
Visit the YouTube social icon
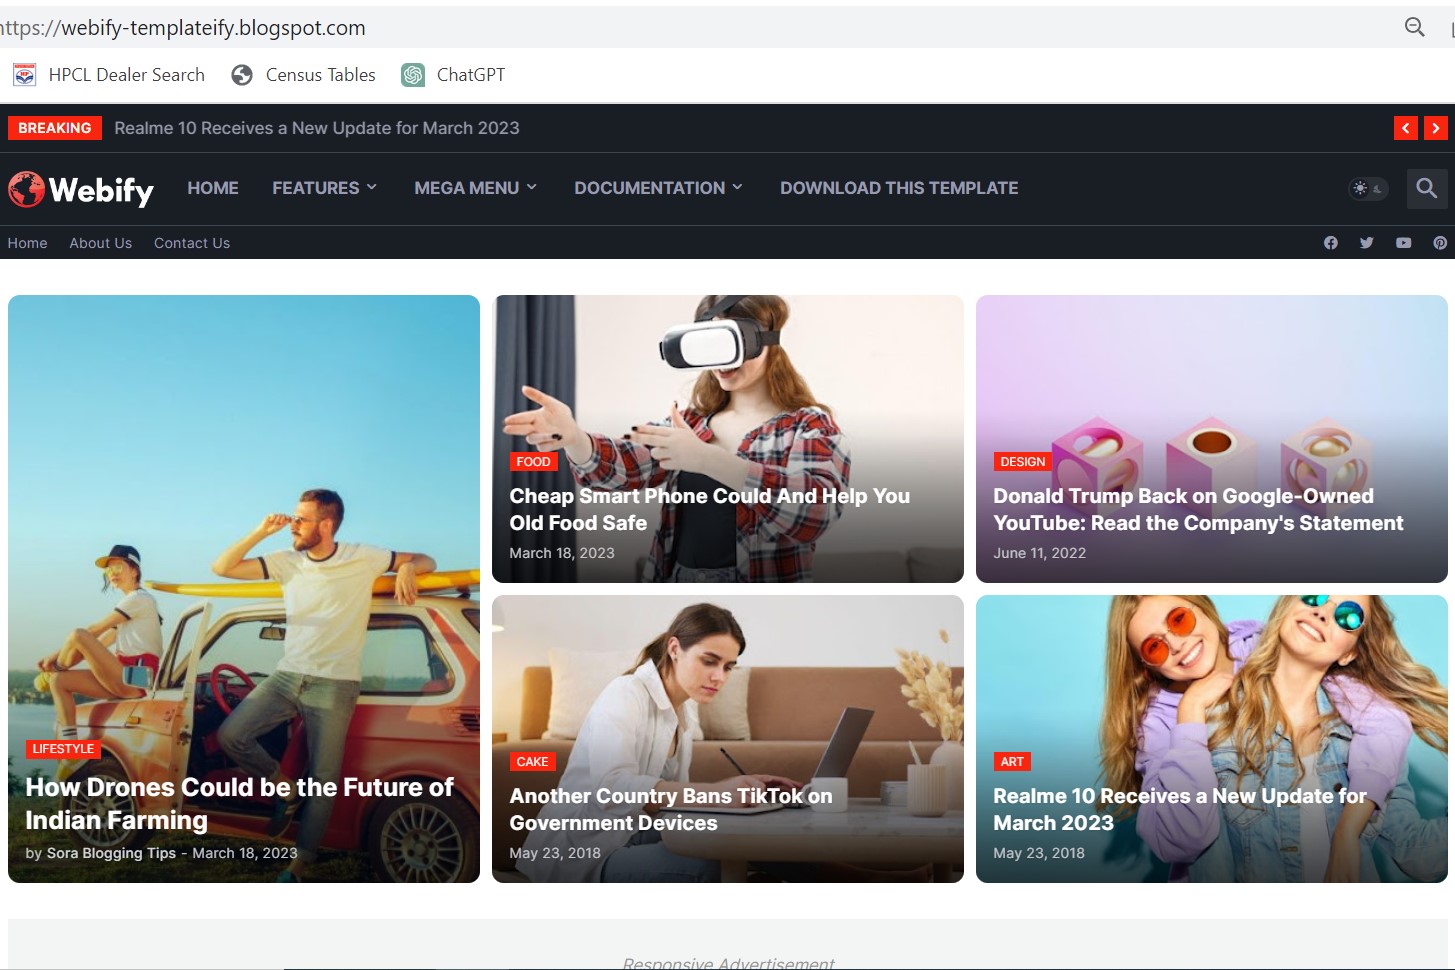[x=1404, y=243]
